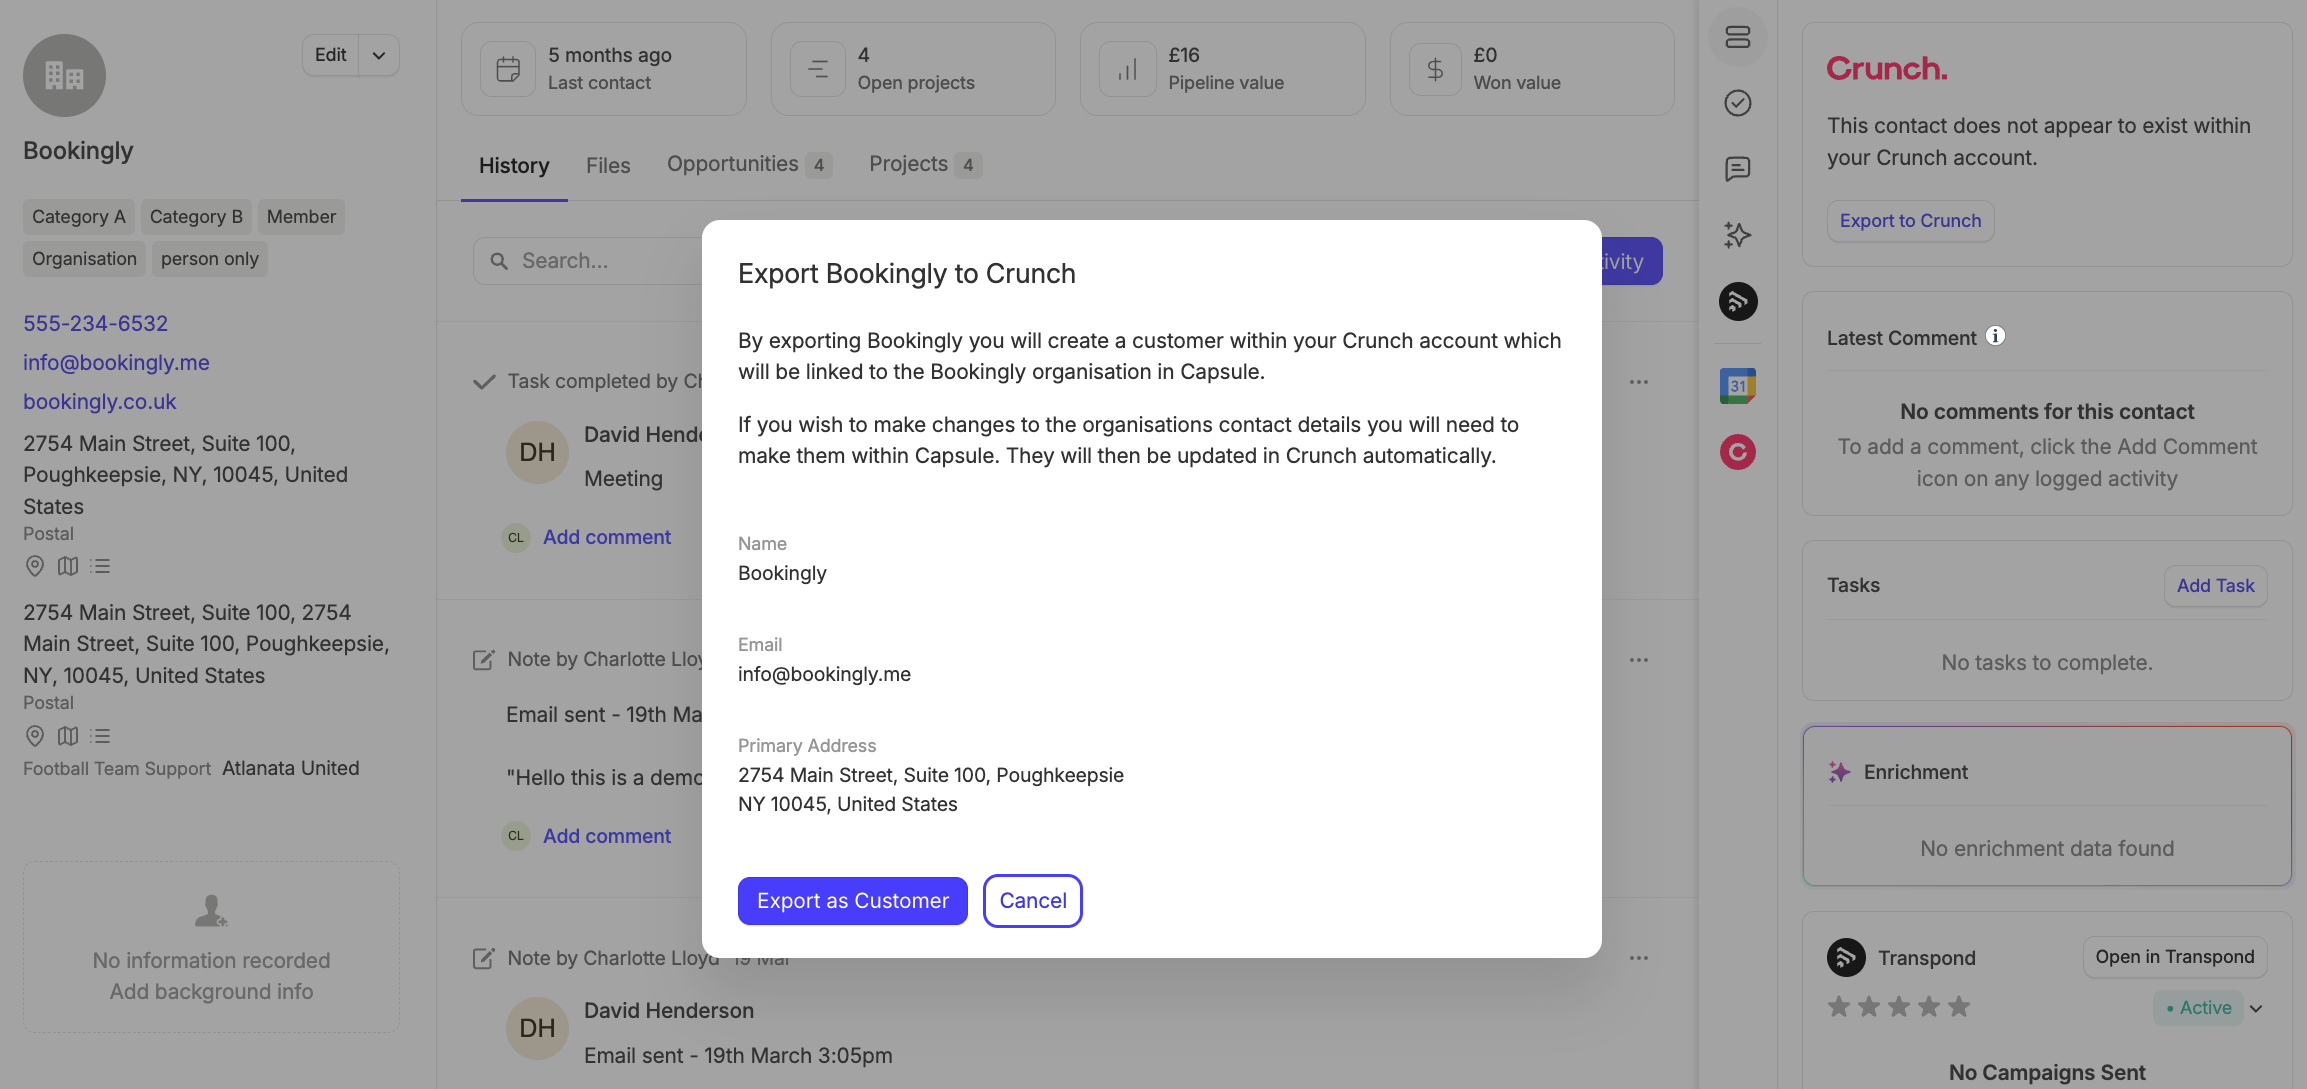Click the Latest Comment info icon
The height and width of the screenshot is (1089, 2307).
pyautogui.click(x=1995, y=336)
